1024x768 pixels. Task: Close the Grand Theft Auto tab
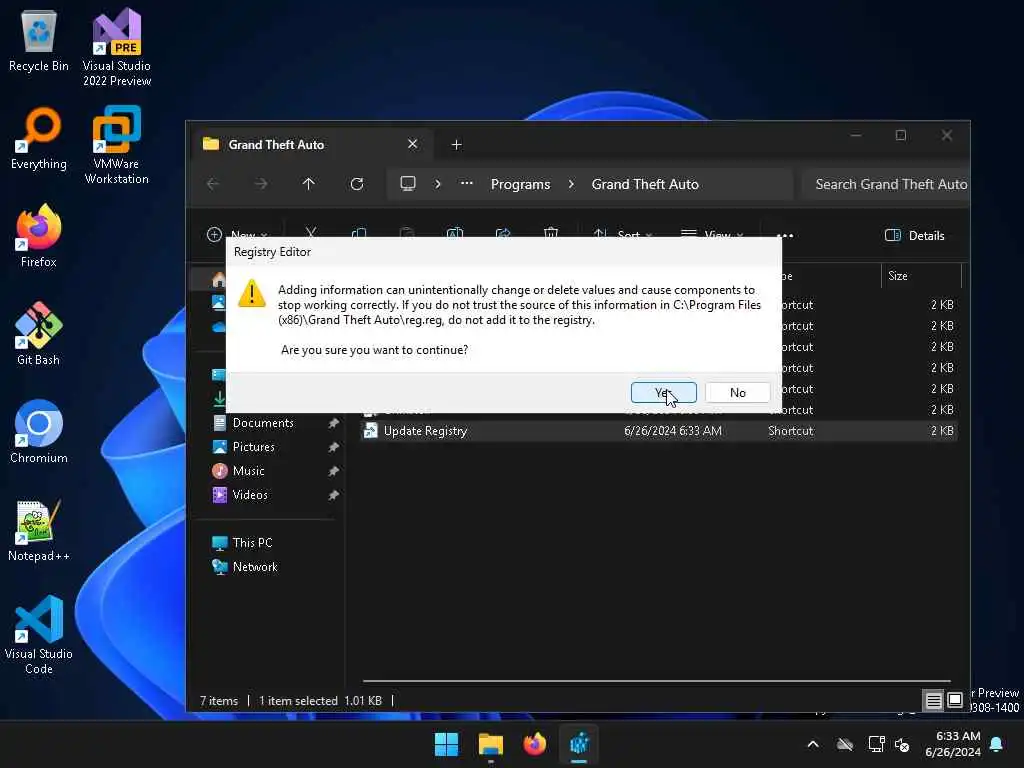[413, 144]
